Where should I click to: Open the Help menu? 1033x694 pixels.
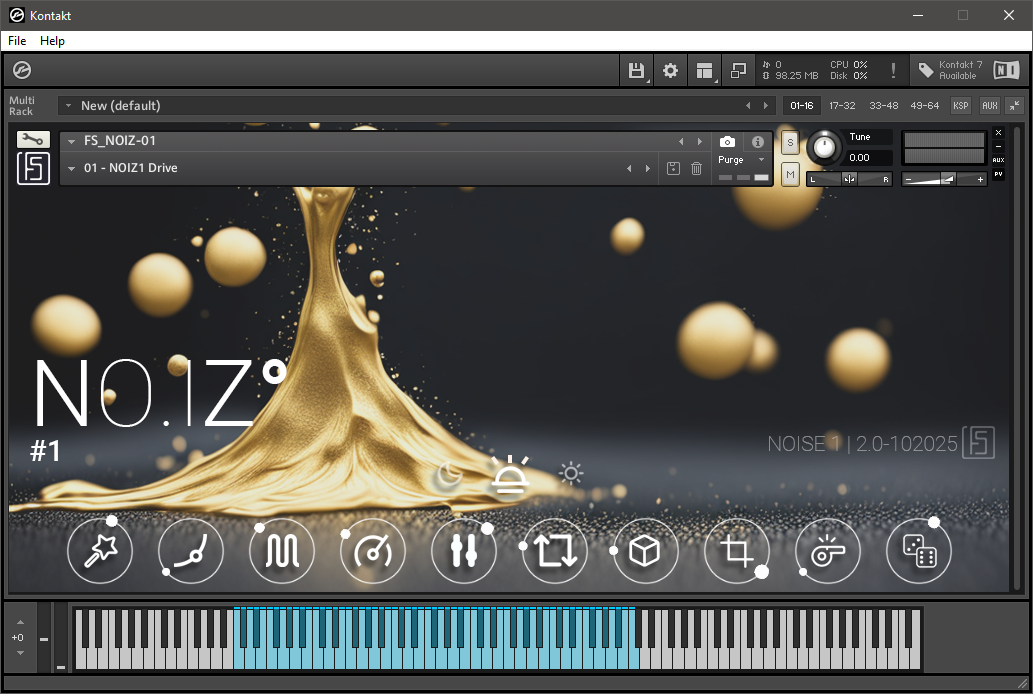click(x=52, y=41)
